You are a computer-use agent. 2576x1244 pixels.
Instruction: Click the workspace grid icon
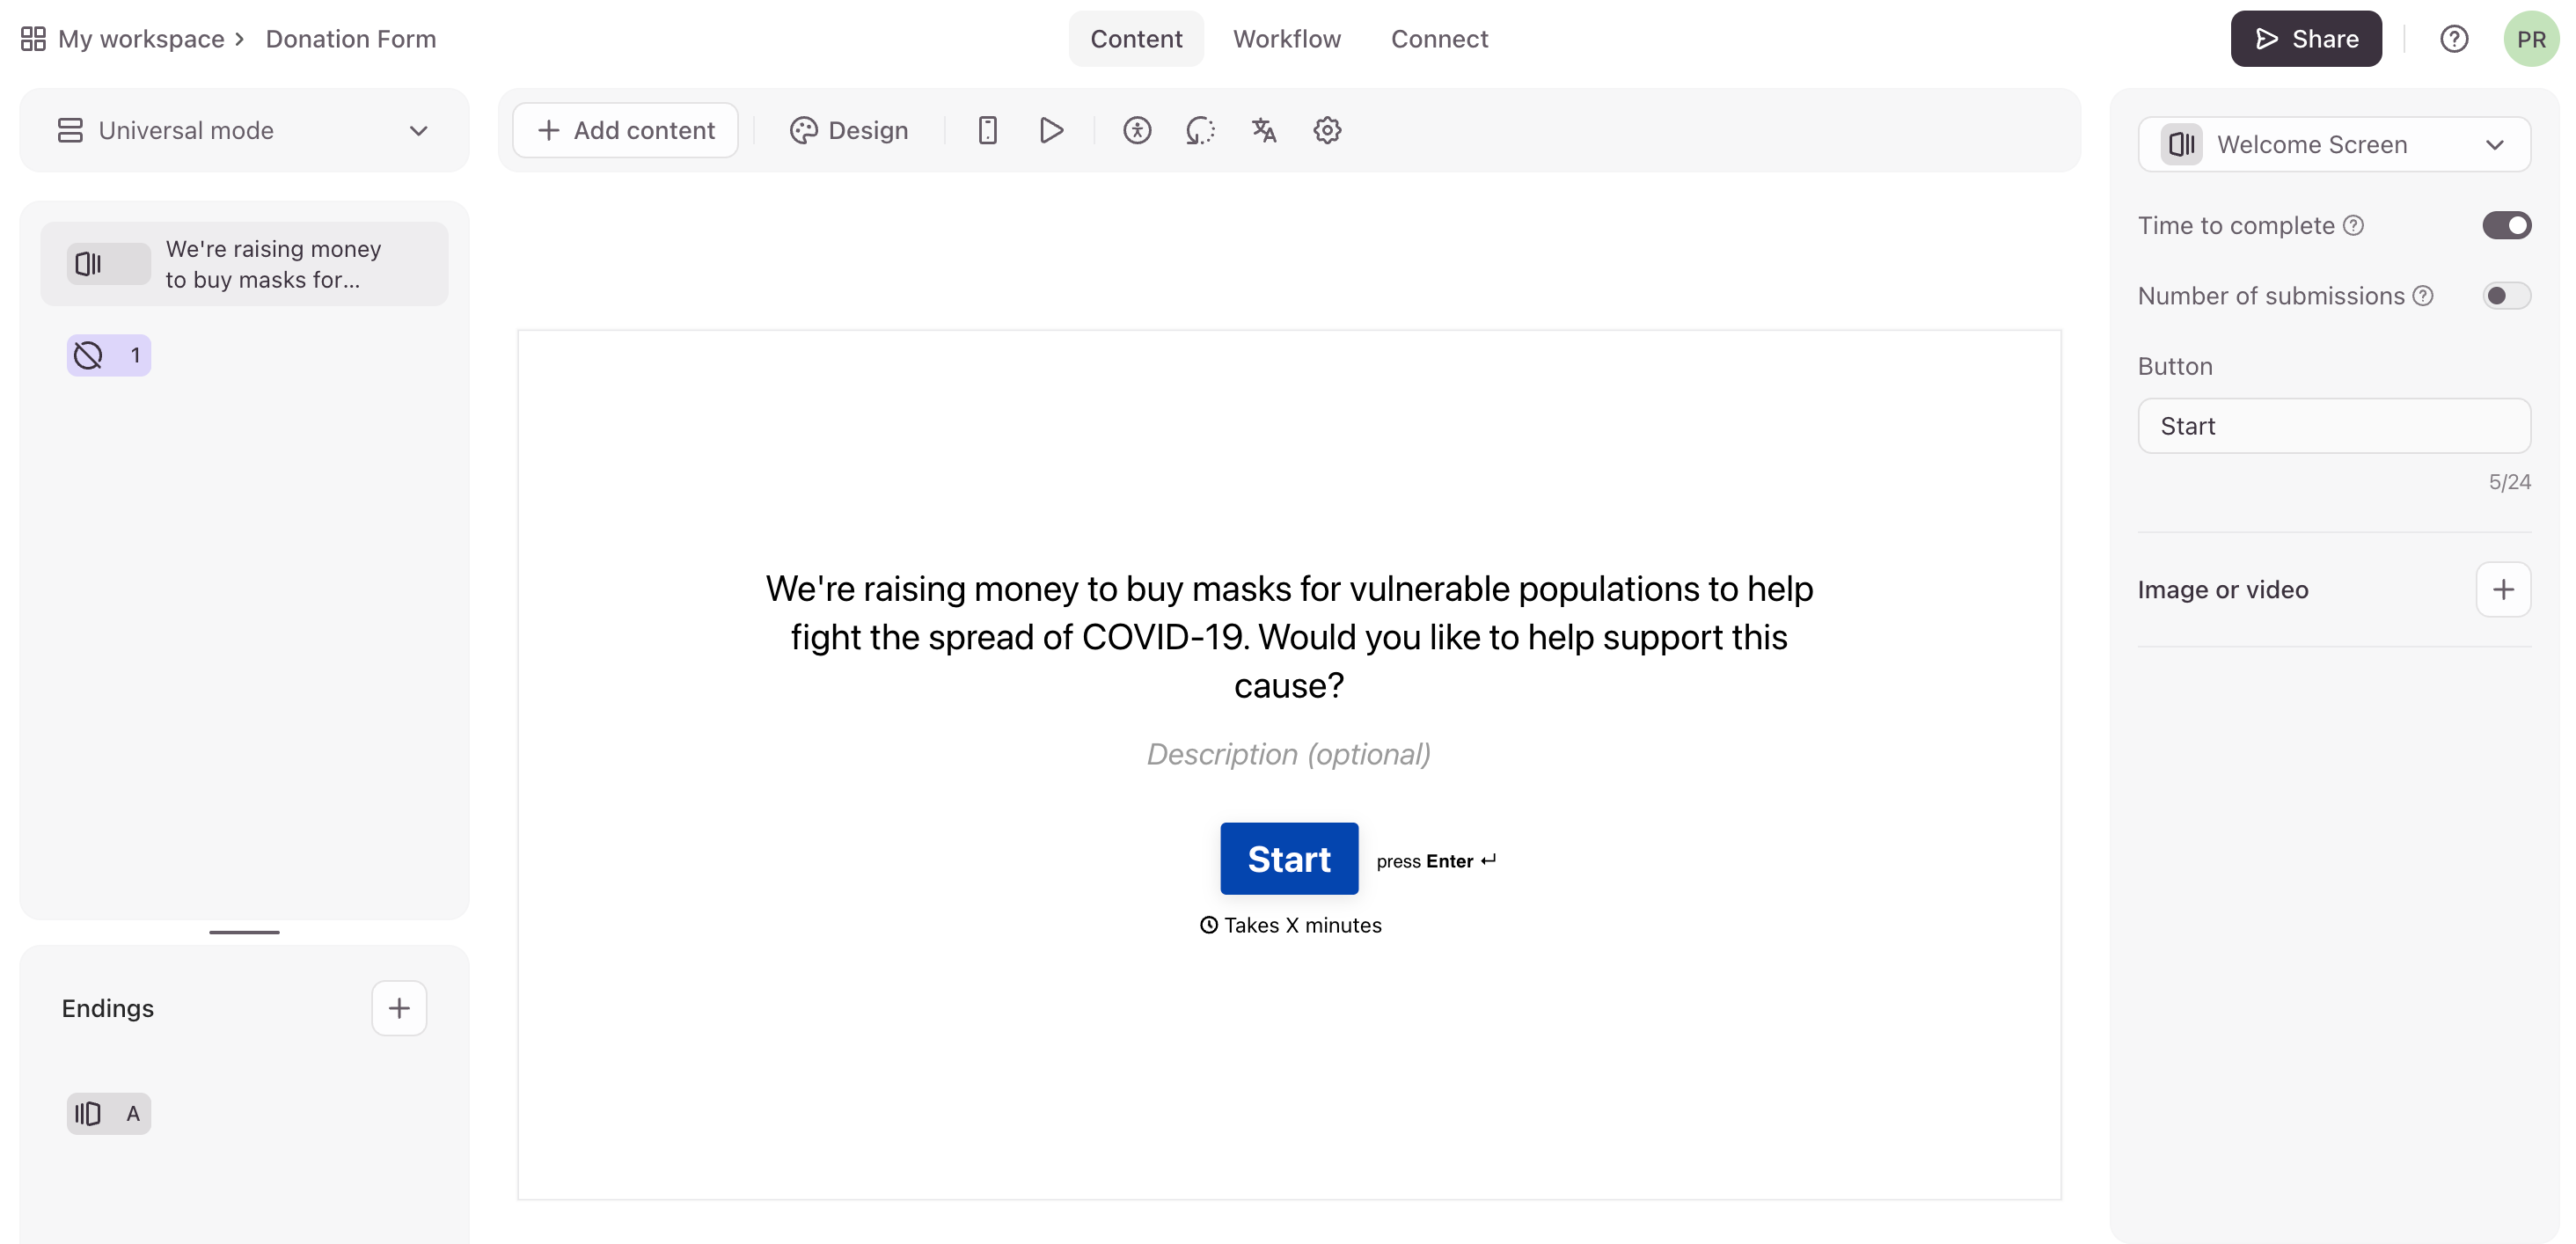[x=33, y=39]
